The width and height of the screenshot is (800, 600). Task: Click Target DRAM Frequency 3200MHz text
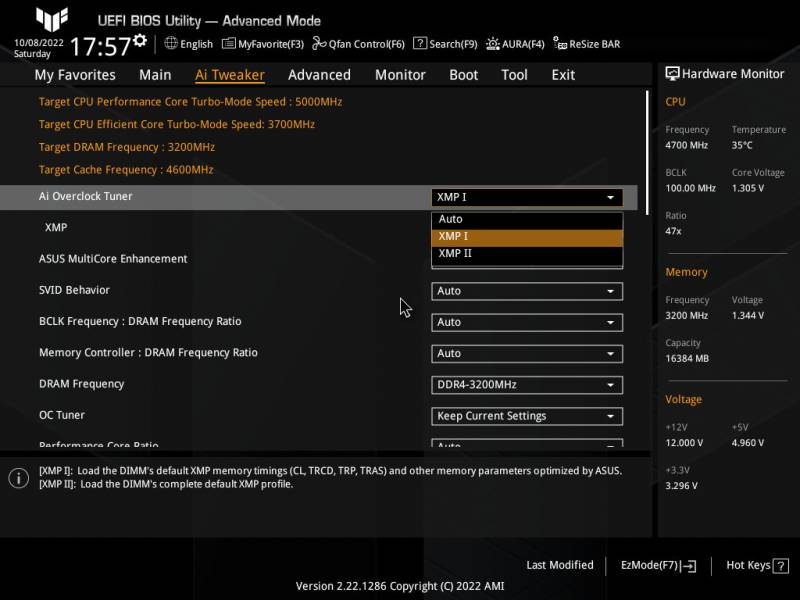click(x=127, y=147)
